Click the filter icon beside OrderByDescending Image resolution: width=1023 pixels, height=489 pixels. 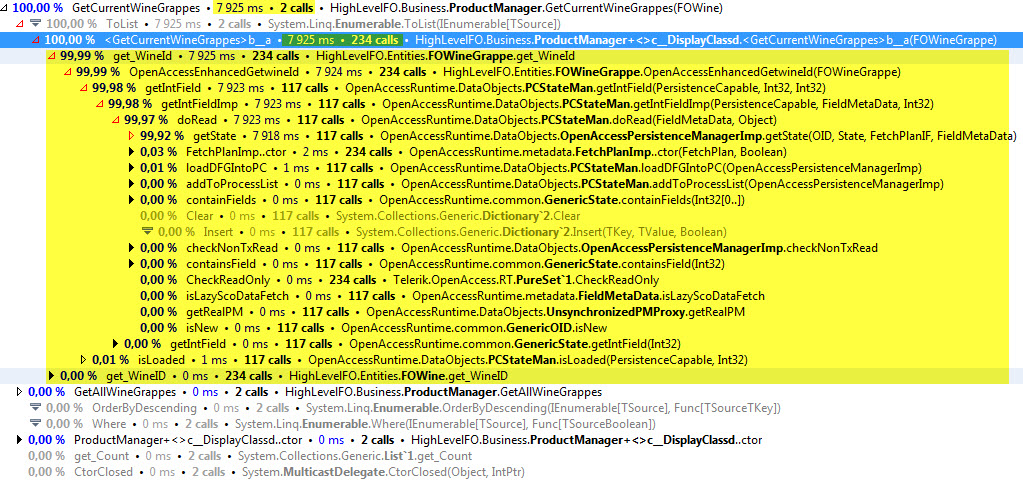point(35,408)
